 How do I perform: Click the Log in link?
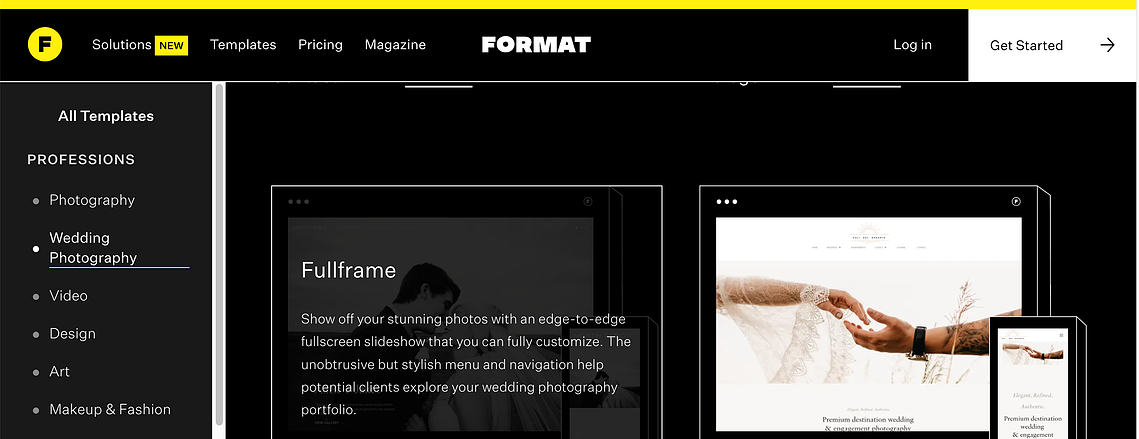(912, 44)
